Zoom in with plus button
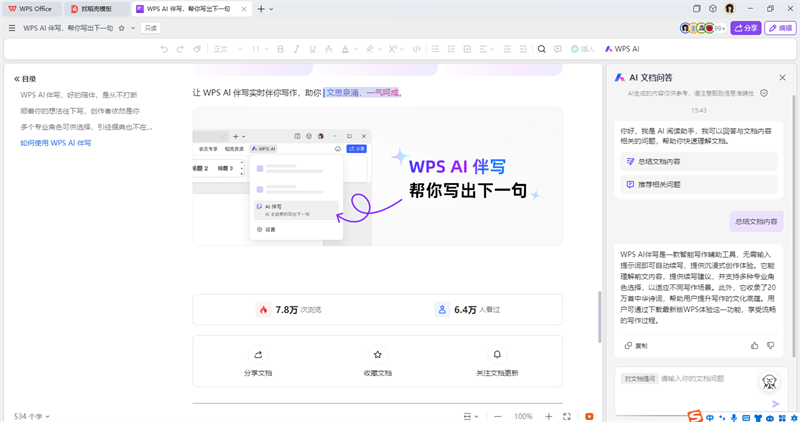Viewport: 800px width, 422px height. click(548, 416)
